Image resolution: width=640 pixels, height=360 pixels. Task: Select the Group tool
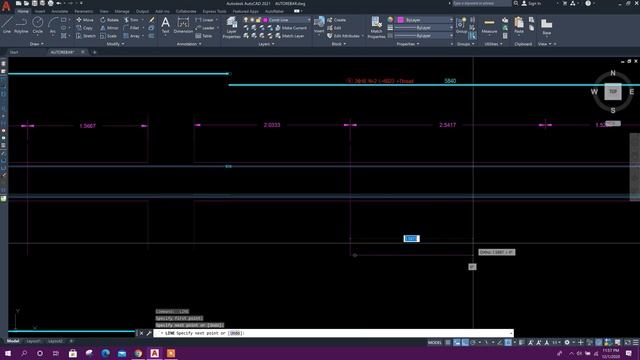coord(461,25)
